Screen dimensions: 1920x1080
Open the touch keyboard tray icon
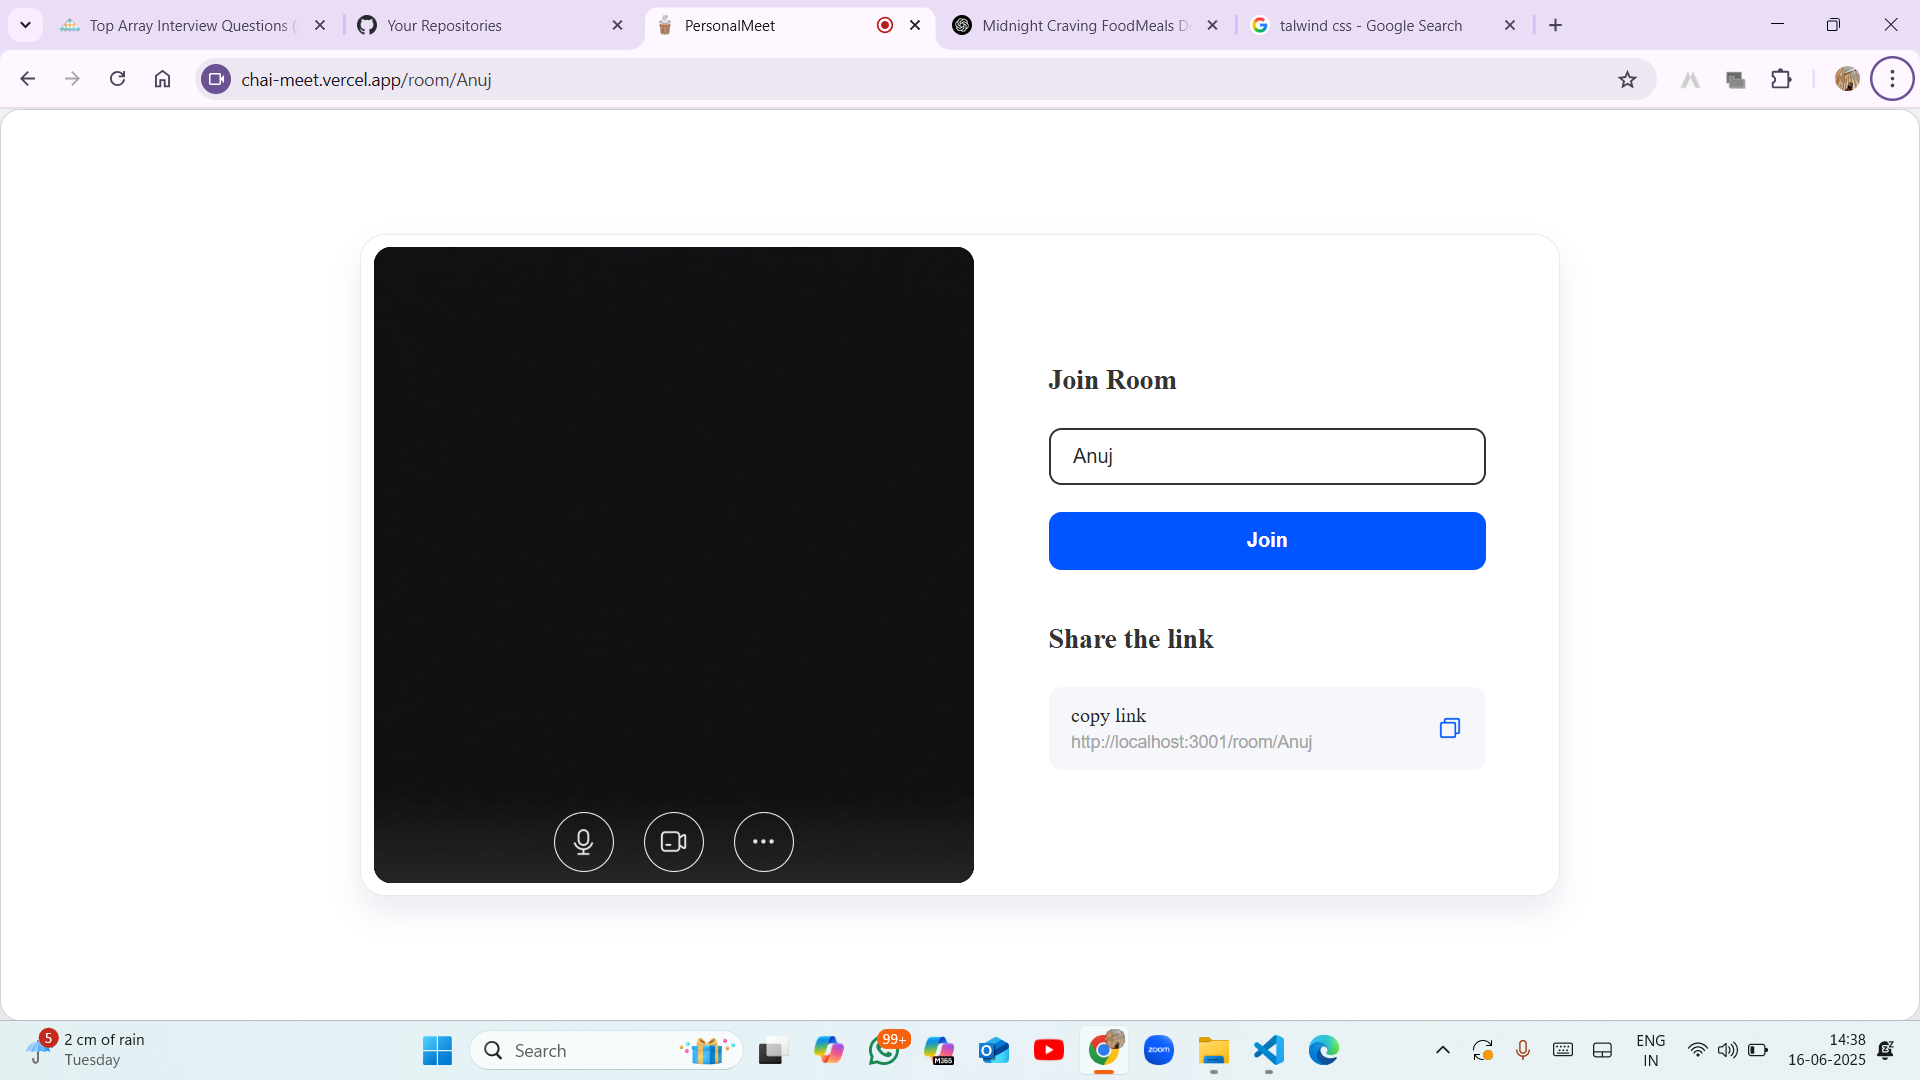1563,1050
